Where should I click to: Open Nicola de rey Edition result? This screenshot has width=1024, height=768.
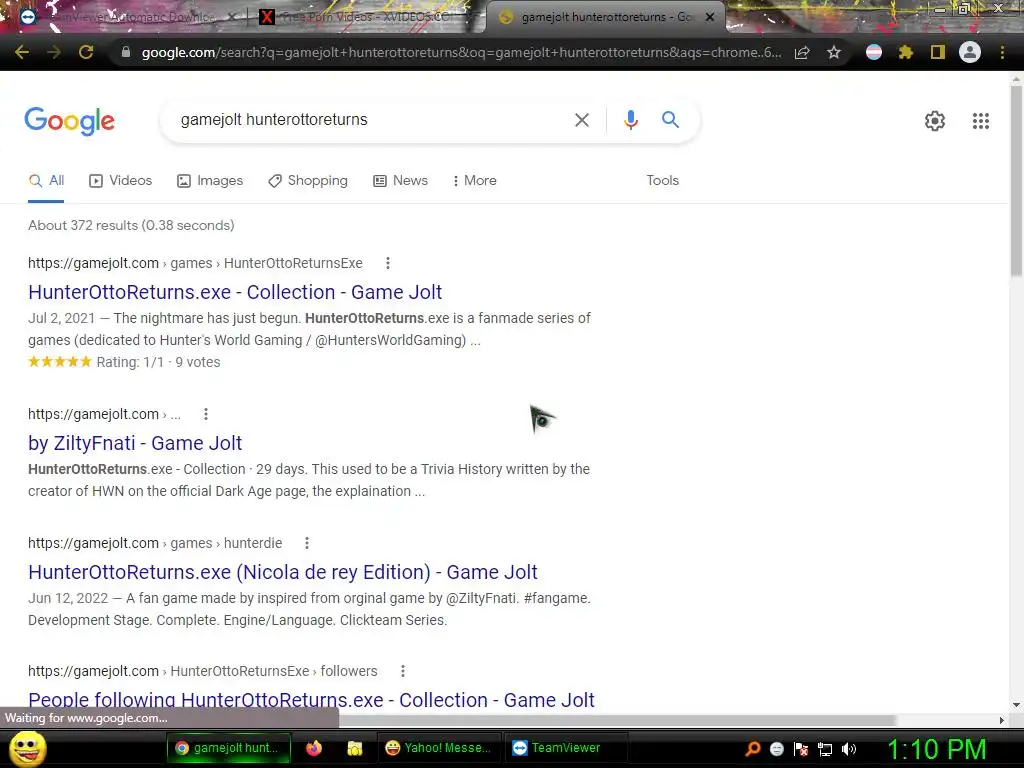coord(283,572)
